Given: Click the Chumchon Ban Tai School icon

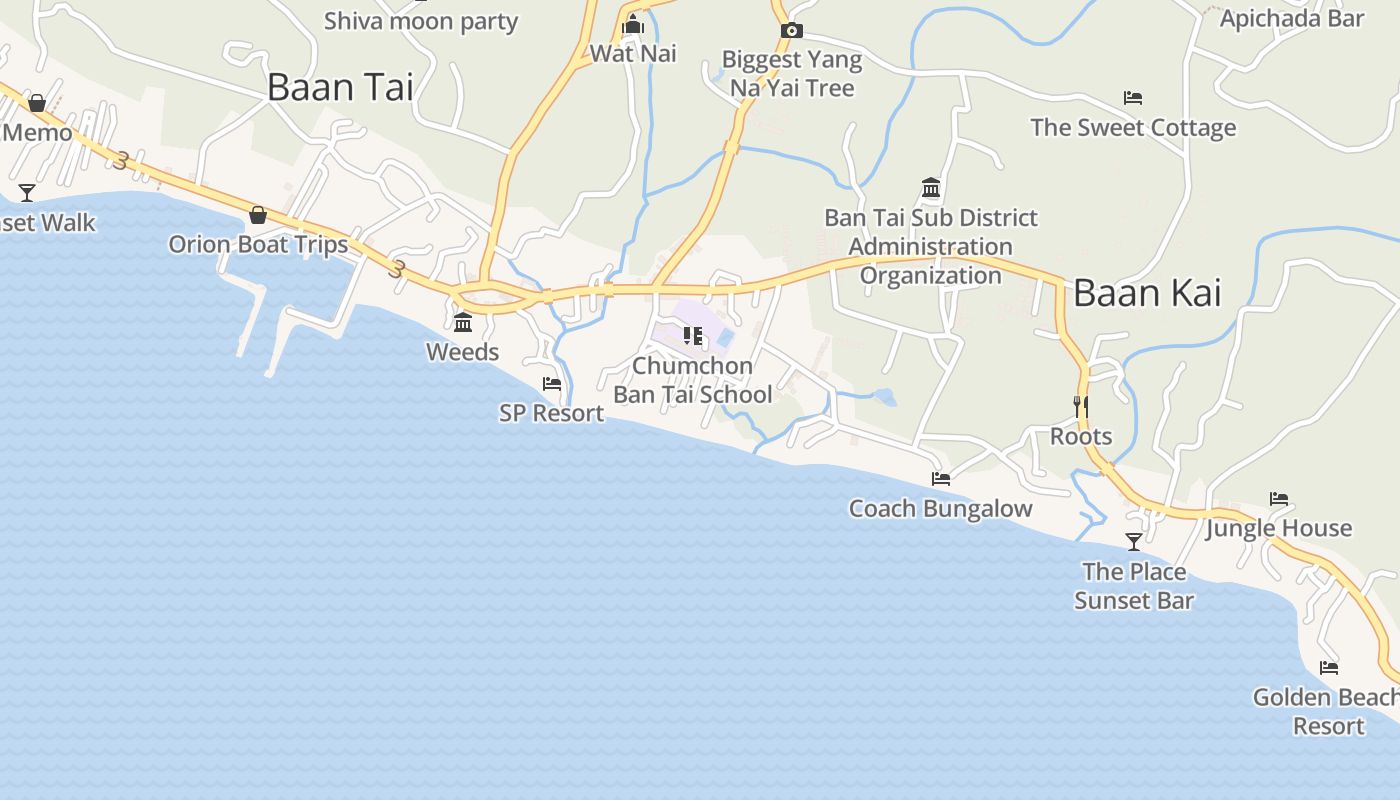Looking at the screenshot, I should (692, 336).
